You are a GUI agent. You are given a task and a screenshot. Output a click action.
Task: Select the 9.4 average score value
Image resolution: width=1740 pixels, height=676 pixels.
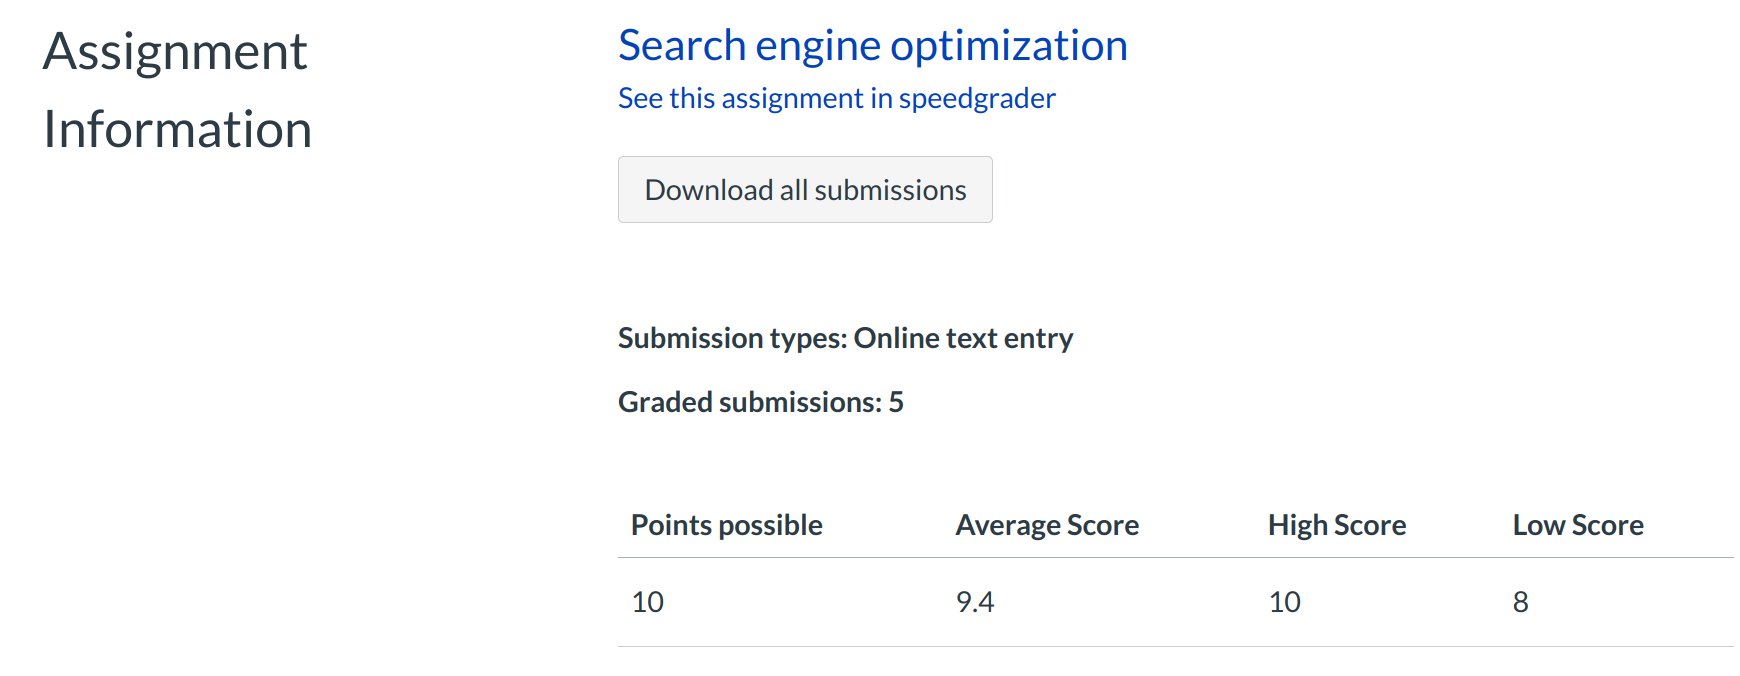point(975,602)
